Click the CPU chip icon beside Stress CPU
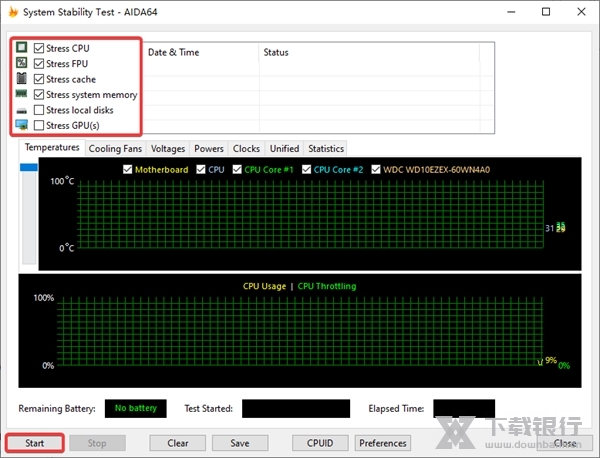 click(x=21, y=48)
